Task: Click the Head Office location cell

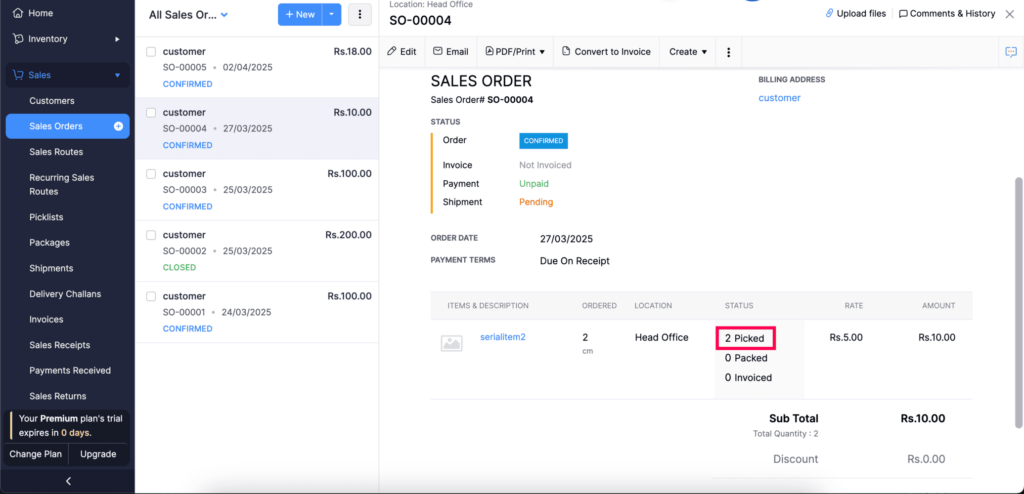Action: coord(662,338)
